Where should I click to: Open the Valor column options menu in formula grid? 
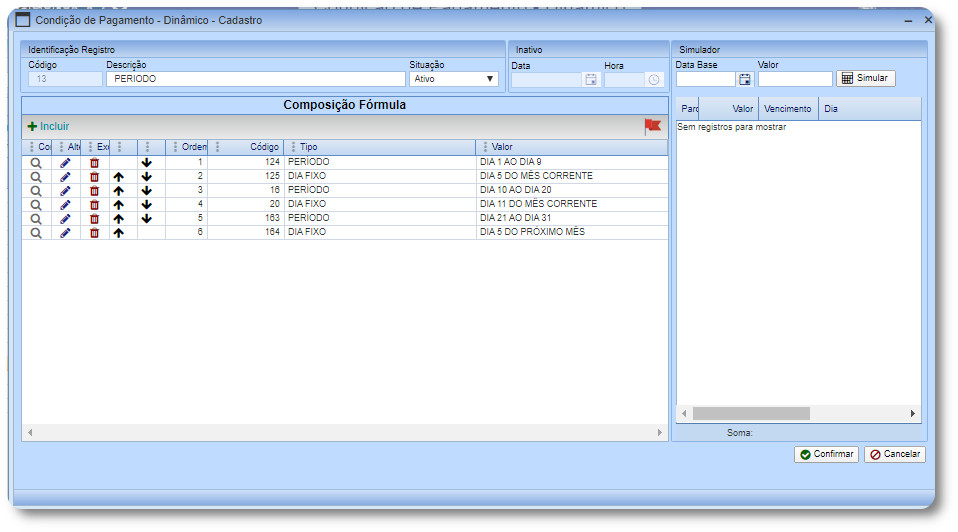(x=485, y=147)
